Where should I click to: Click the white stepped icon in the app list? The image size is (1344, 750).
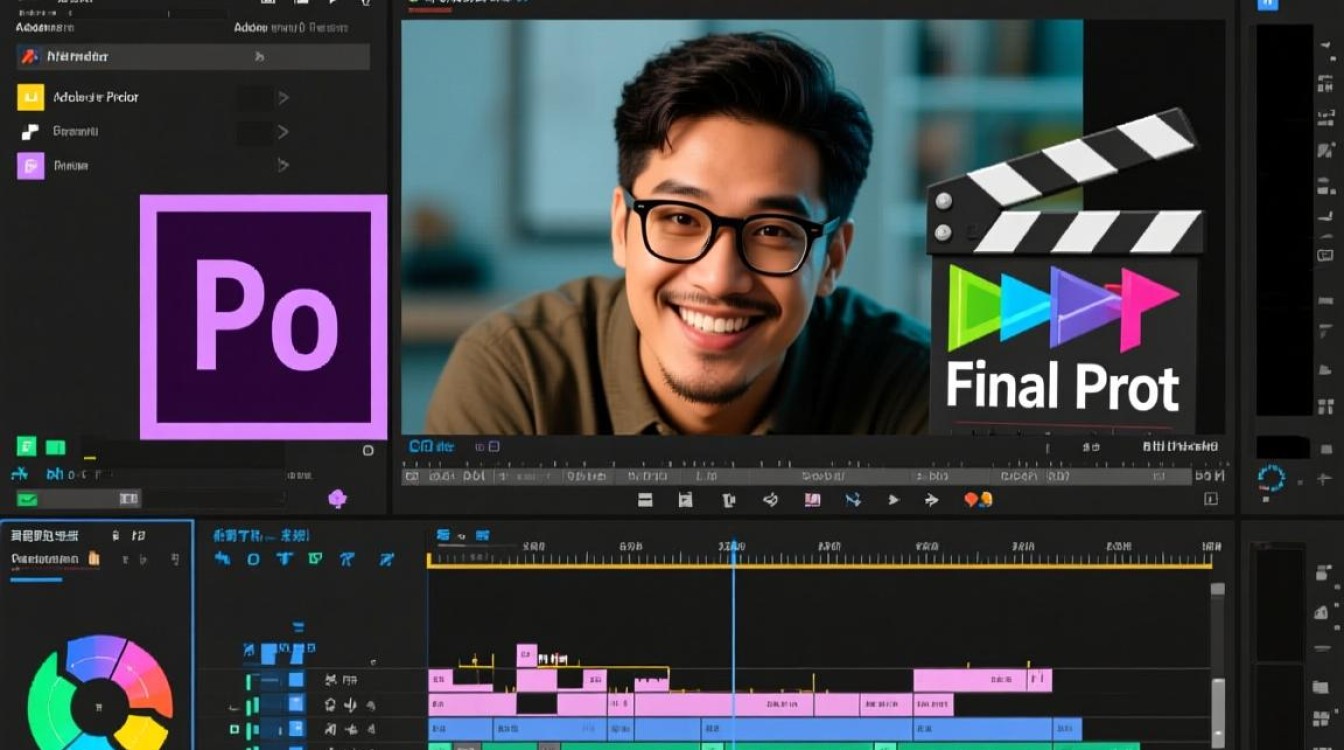tap(30, 131)
